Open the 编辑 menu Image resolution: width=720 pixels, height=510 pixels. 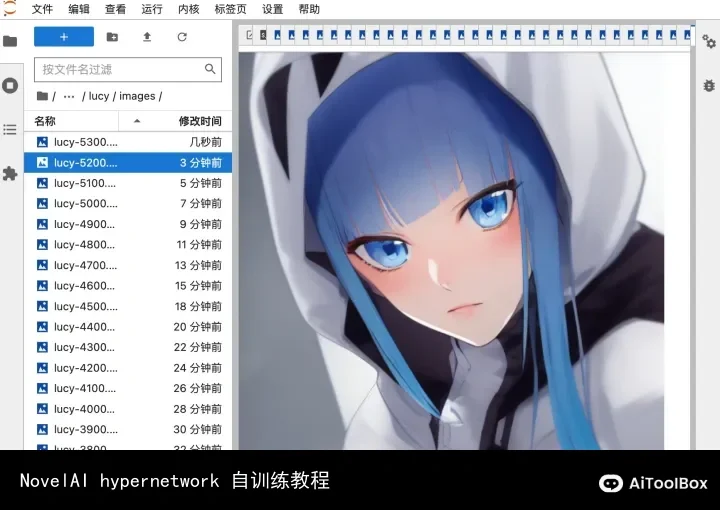[x=79, y=9]
